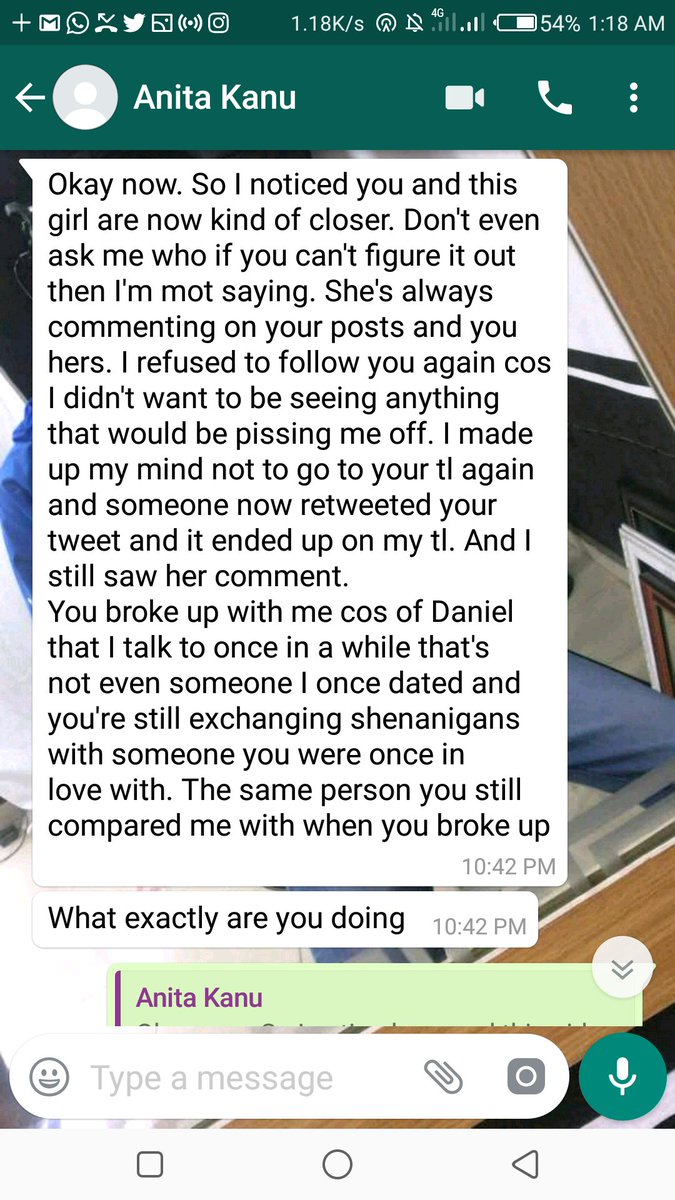Tap Android back triangle button
The image size is (675, 1200).
[525, 1164]
